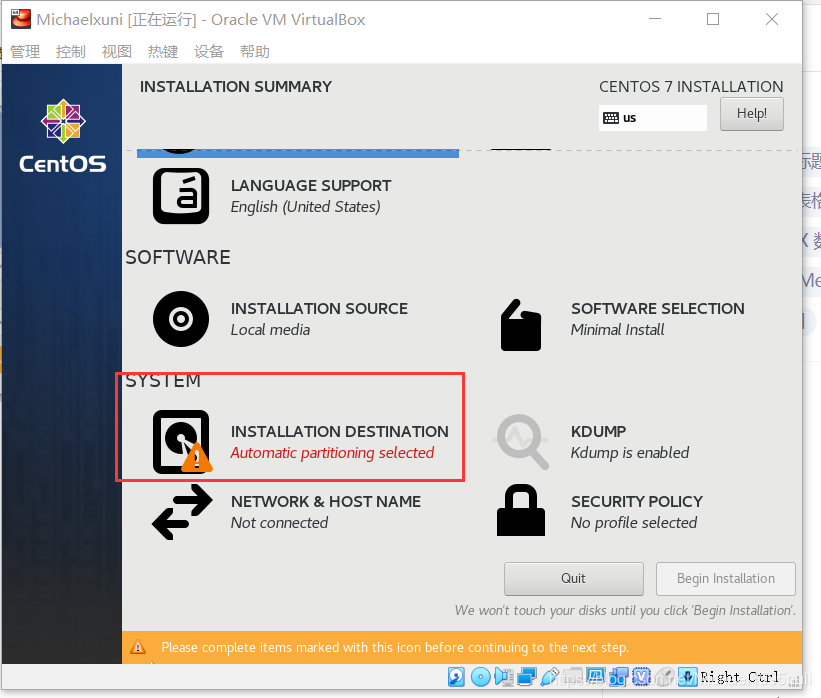Click the 'us' keyboard layout indicator

coord(652,118)
